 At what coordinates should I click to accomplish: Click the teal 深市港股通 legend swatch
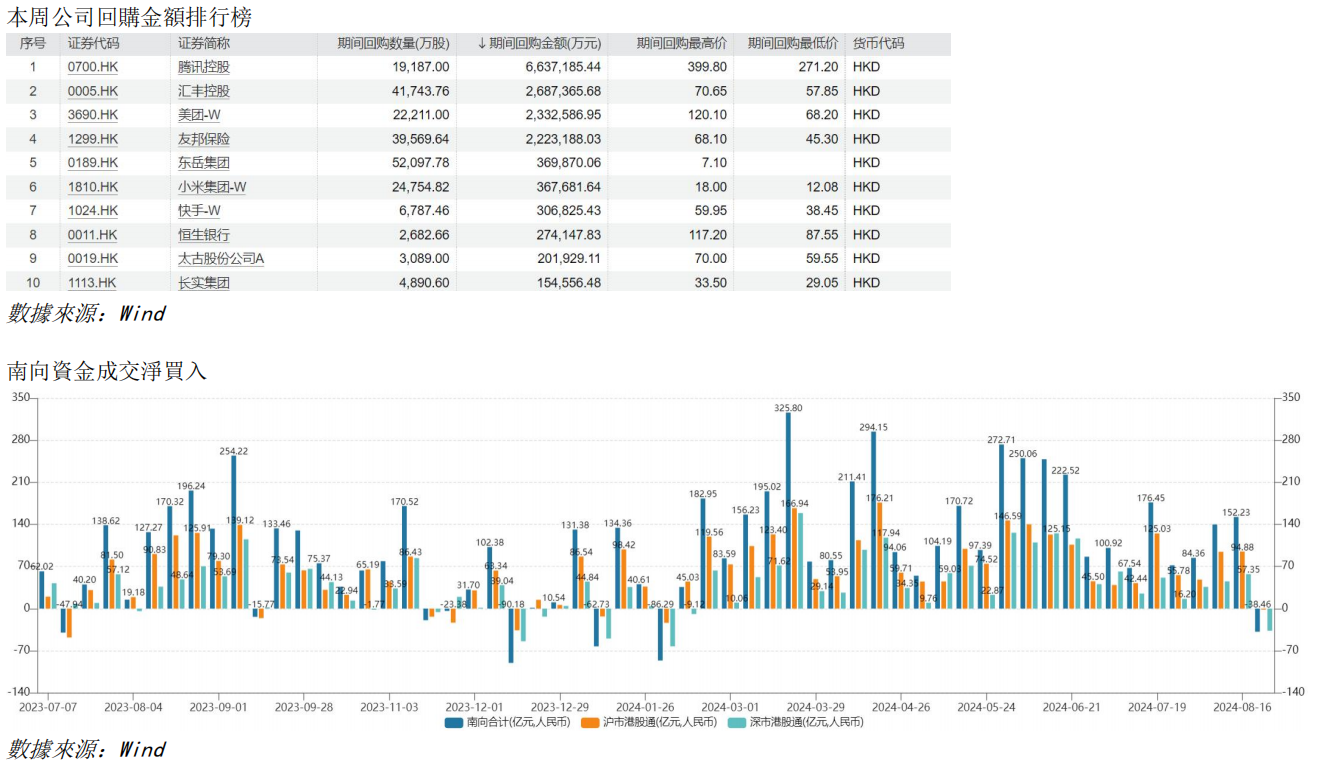pyautogui.click(x=737, y=722)
